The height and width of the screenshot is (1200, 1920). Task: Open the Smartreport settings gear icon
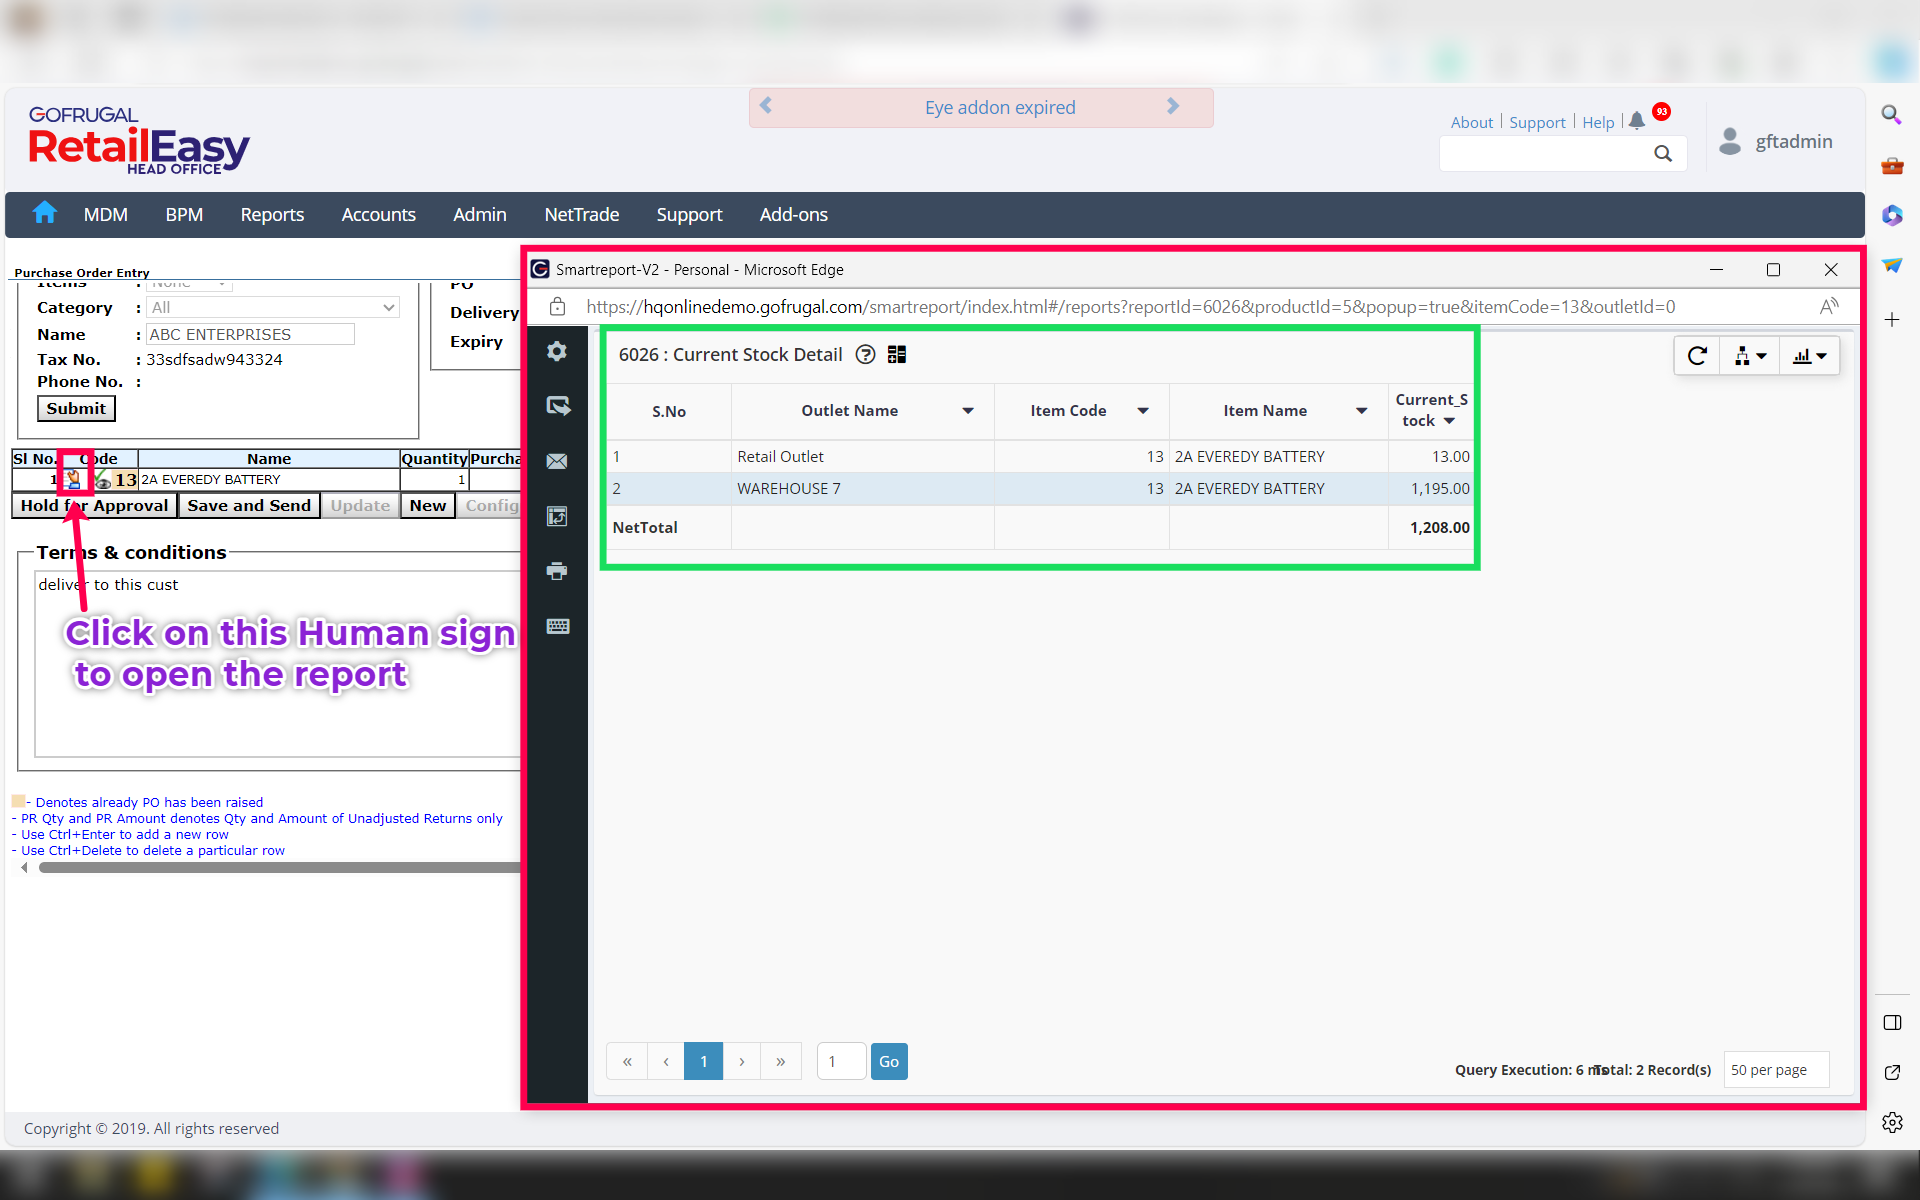[x=557, y=351]
